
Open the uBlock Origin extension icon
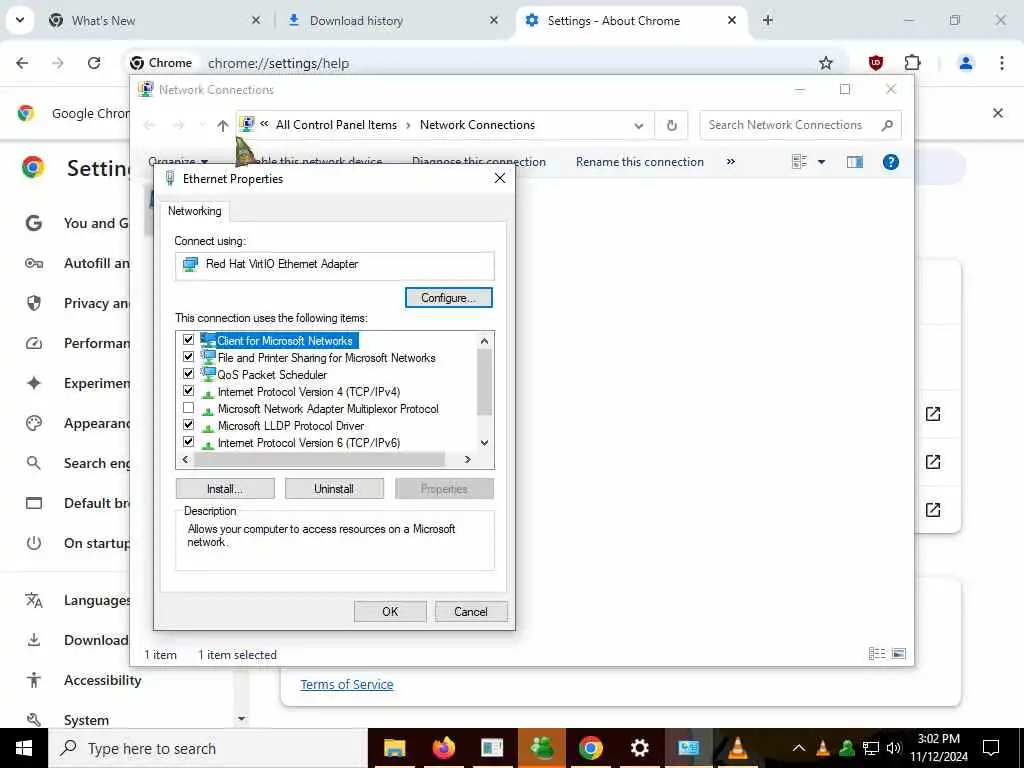click(876, 63)
